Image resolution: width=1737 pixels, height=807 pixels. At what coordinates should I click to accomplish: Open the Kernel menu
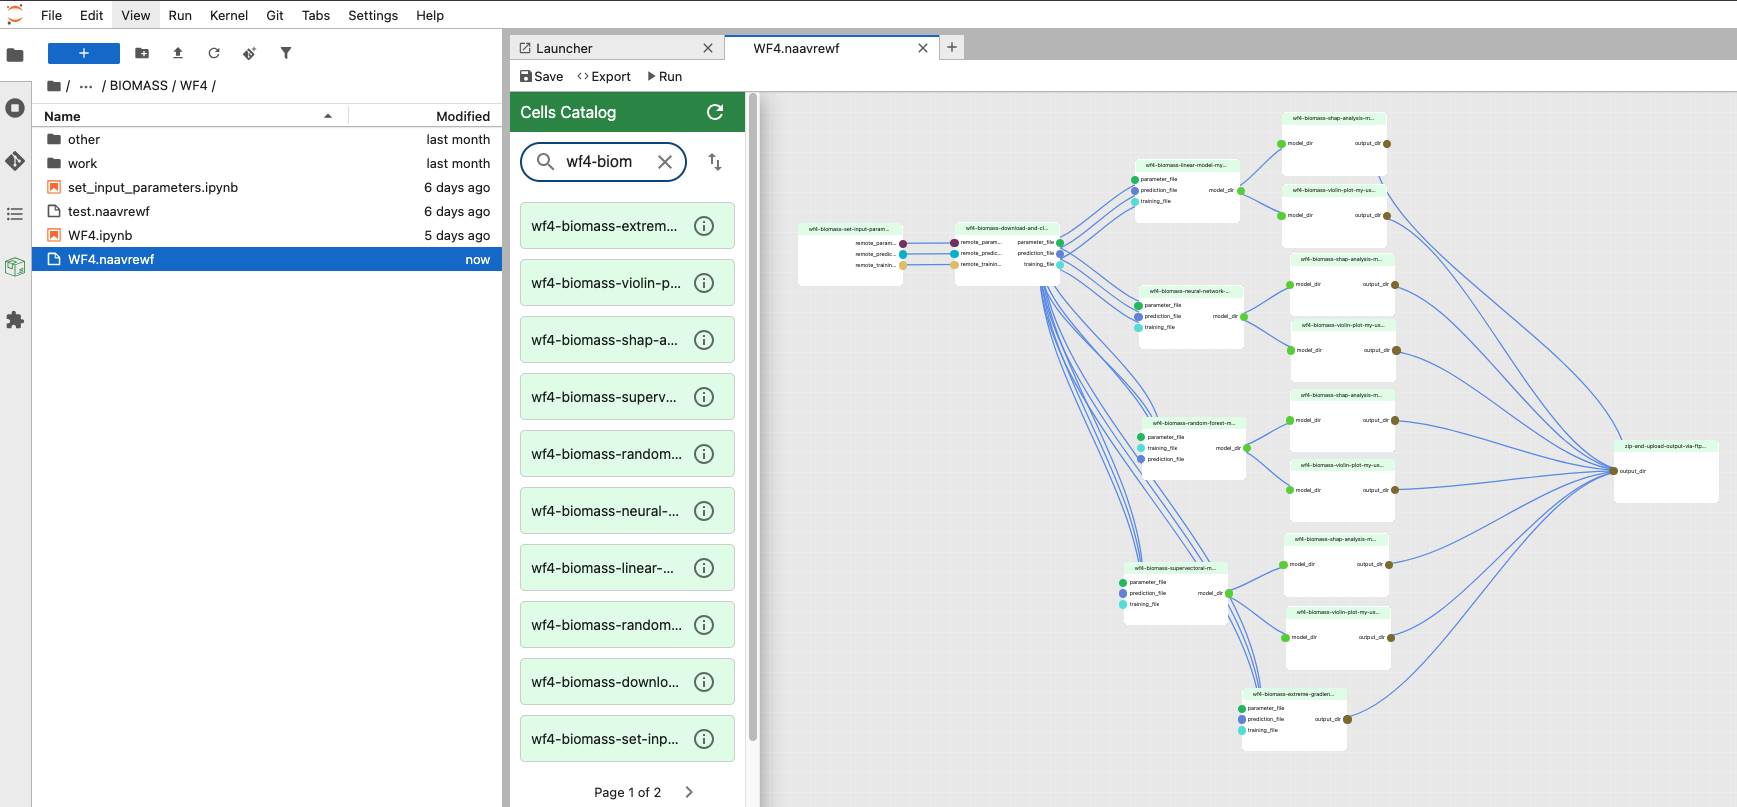click(x=228, y=15)
